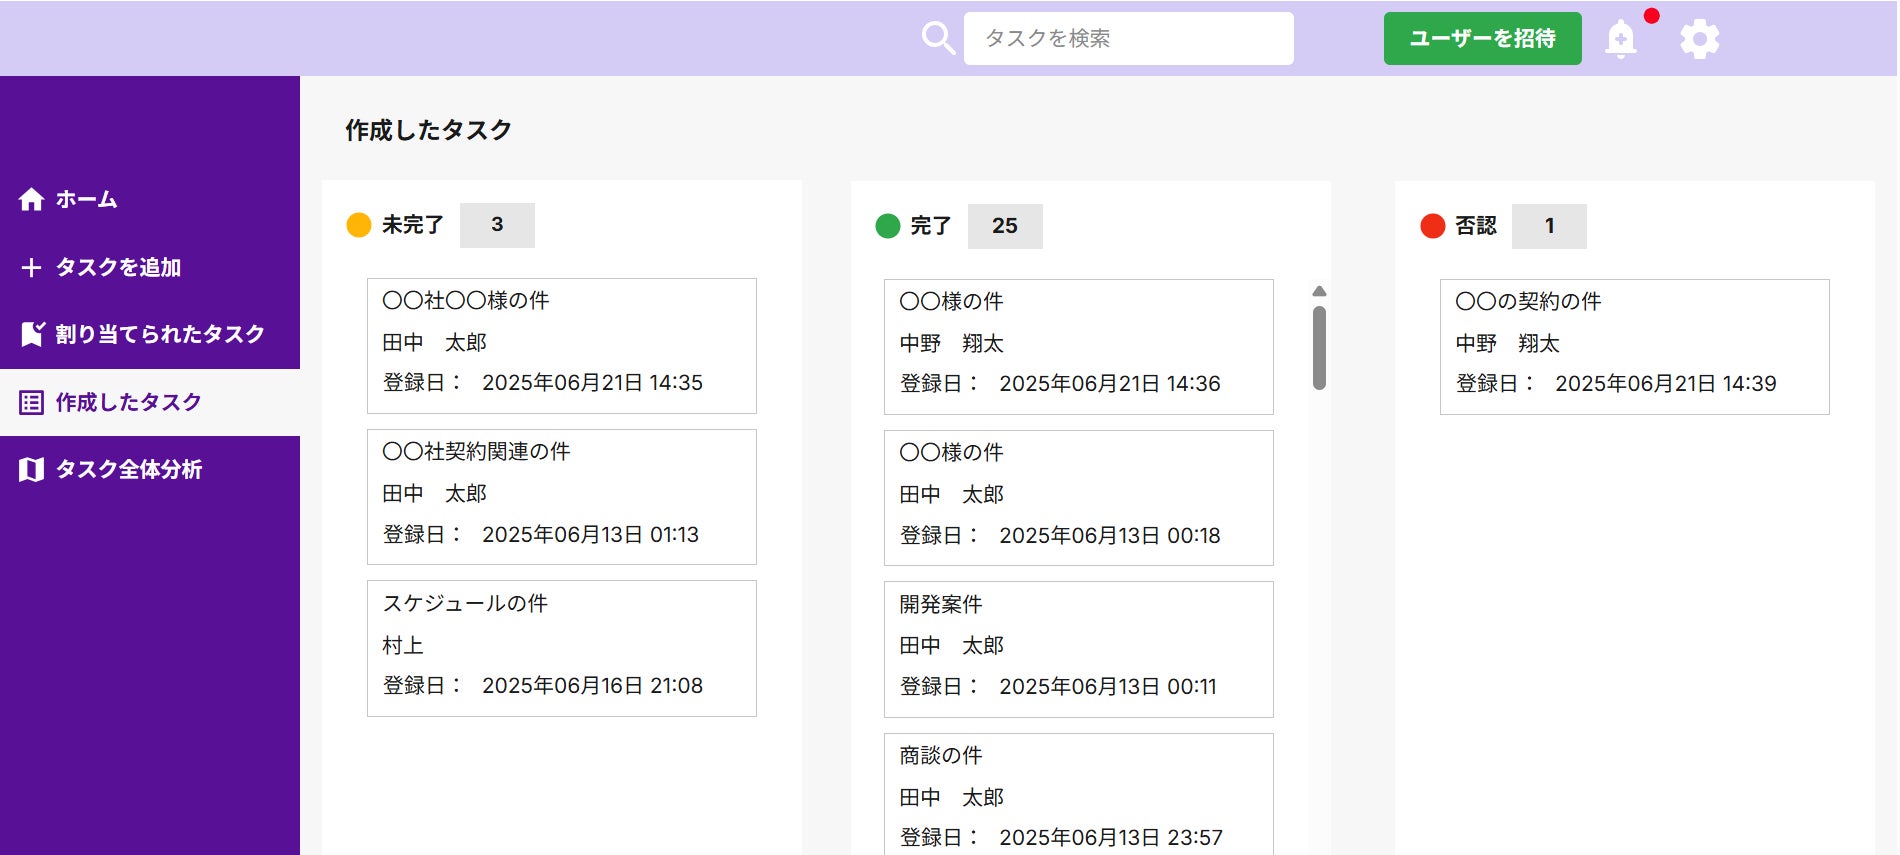This screenshot has width=1900, height=855.
Task: Focus the タスクを検索 search field
Action: 1128,38
